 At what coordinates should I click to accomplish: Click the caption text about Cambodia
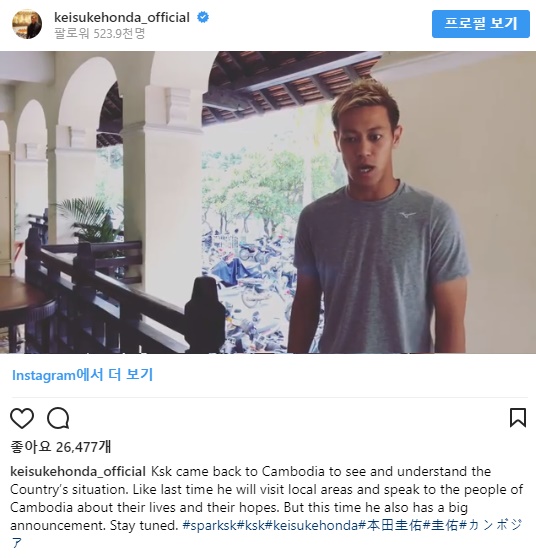click(x=267, y=498)
